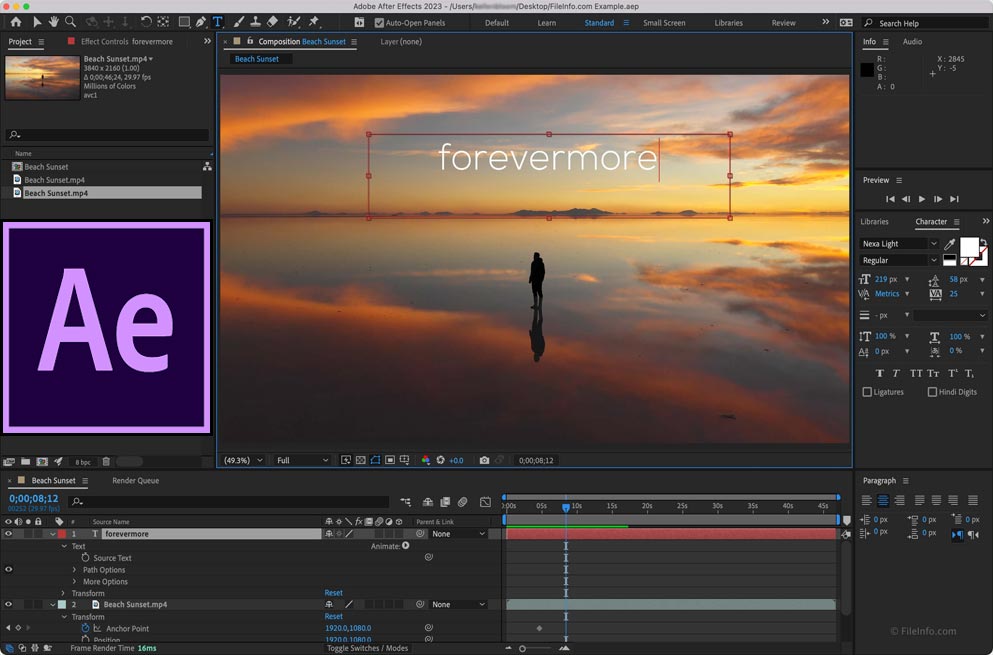Select the Rectangle shape tool

tap(184, 22)
